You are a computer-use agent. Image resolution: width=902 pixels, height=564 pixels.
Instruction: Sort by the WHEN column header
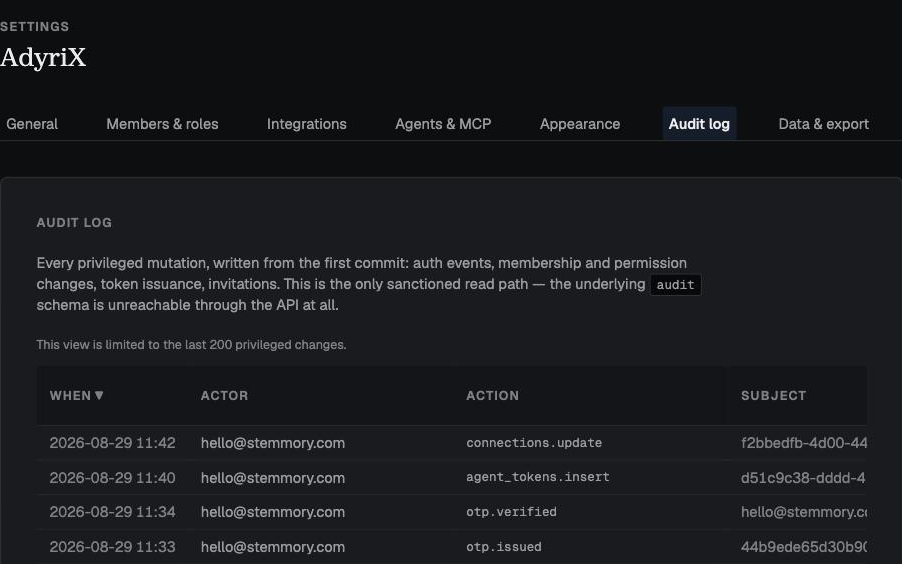[77, 395]
